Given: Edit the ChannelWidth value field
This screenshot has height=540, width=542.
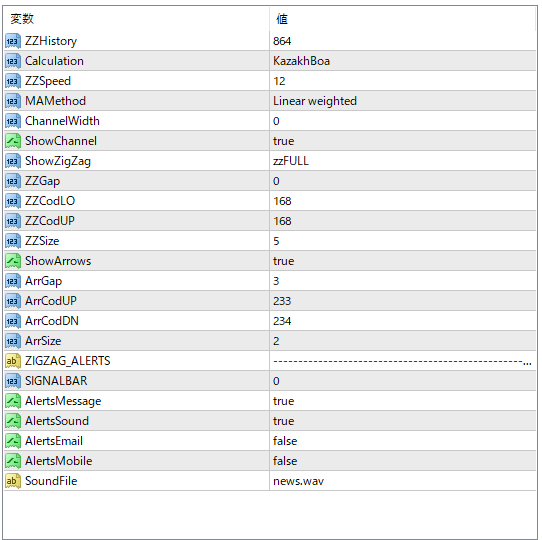Looking at the screenshot, I should coord(403,121).
